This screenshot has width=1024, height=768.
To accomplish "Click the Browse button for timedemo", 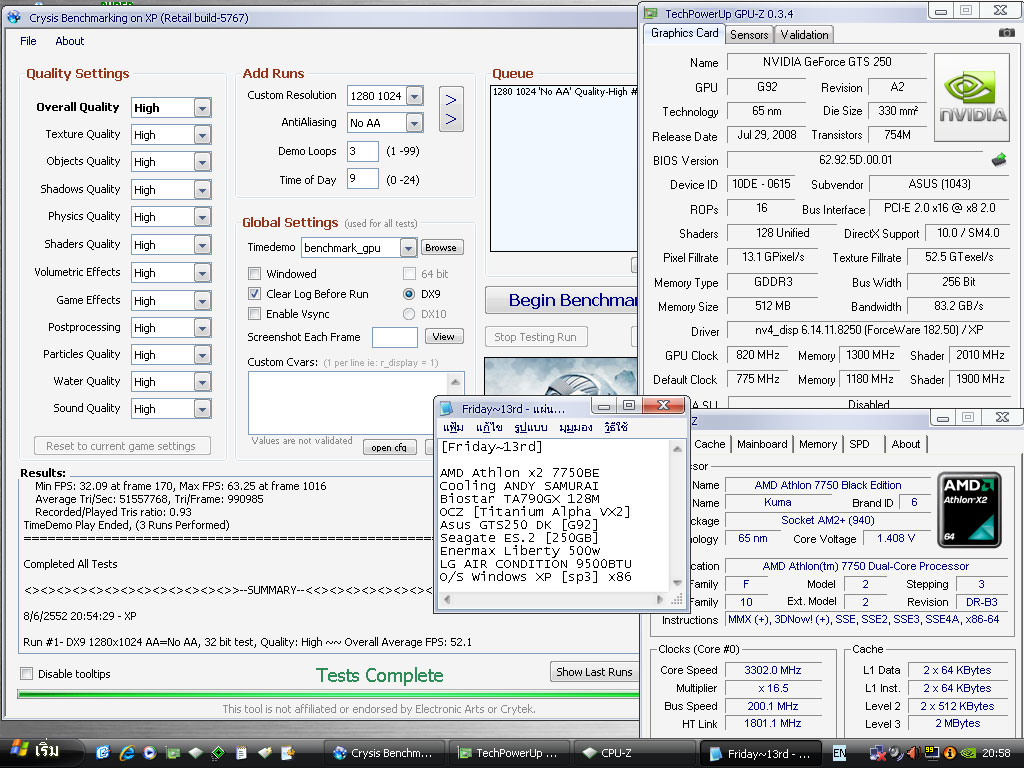I will (440, 248).
